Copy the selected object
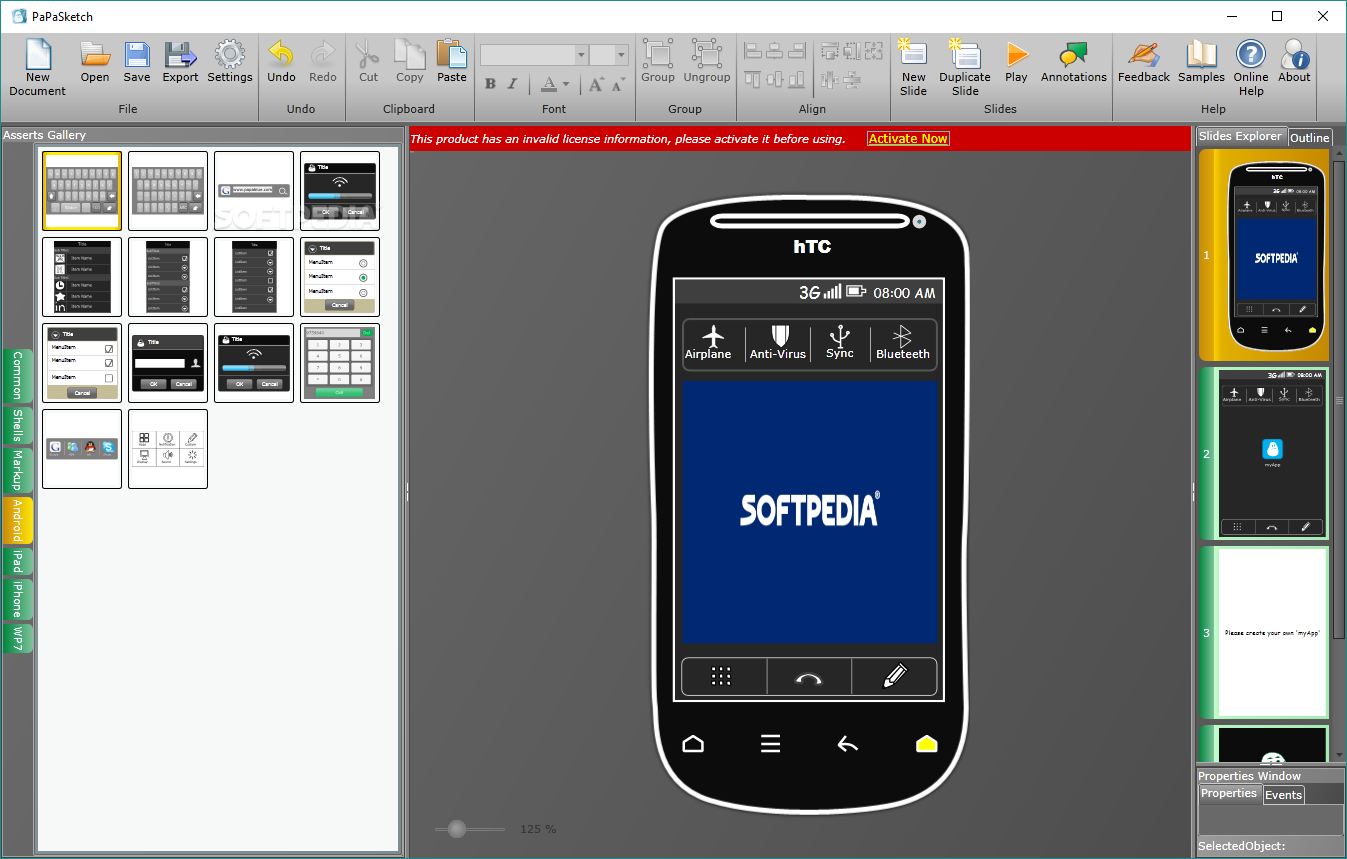1347x859 pixels. [410, 62]
